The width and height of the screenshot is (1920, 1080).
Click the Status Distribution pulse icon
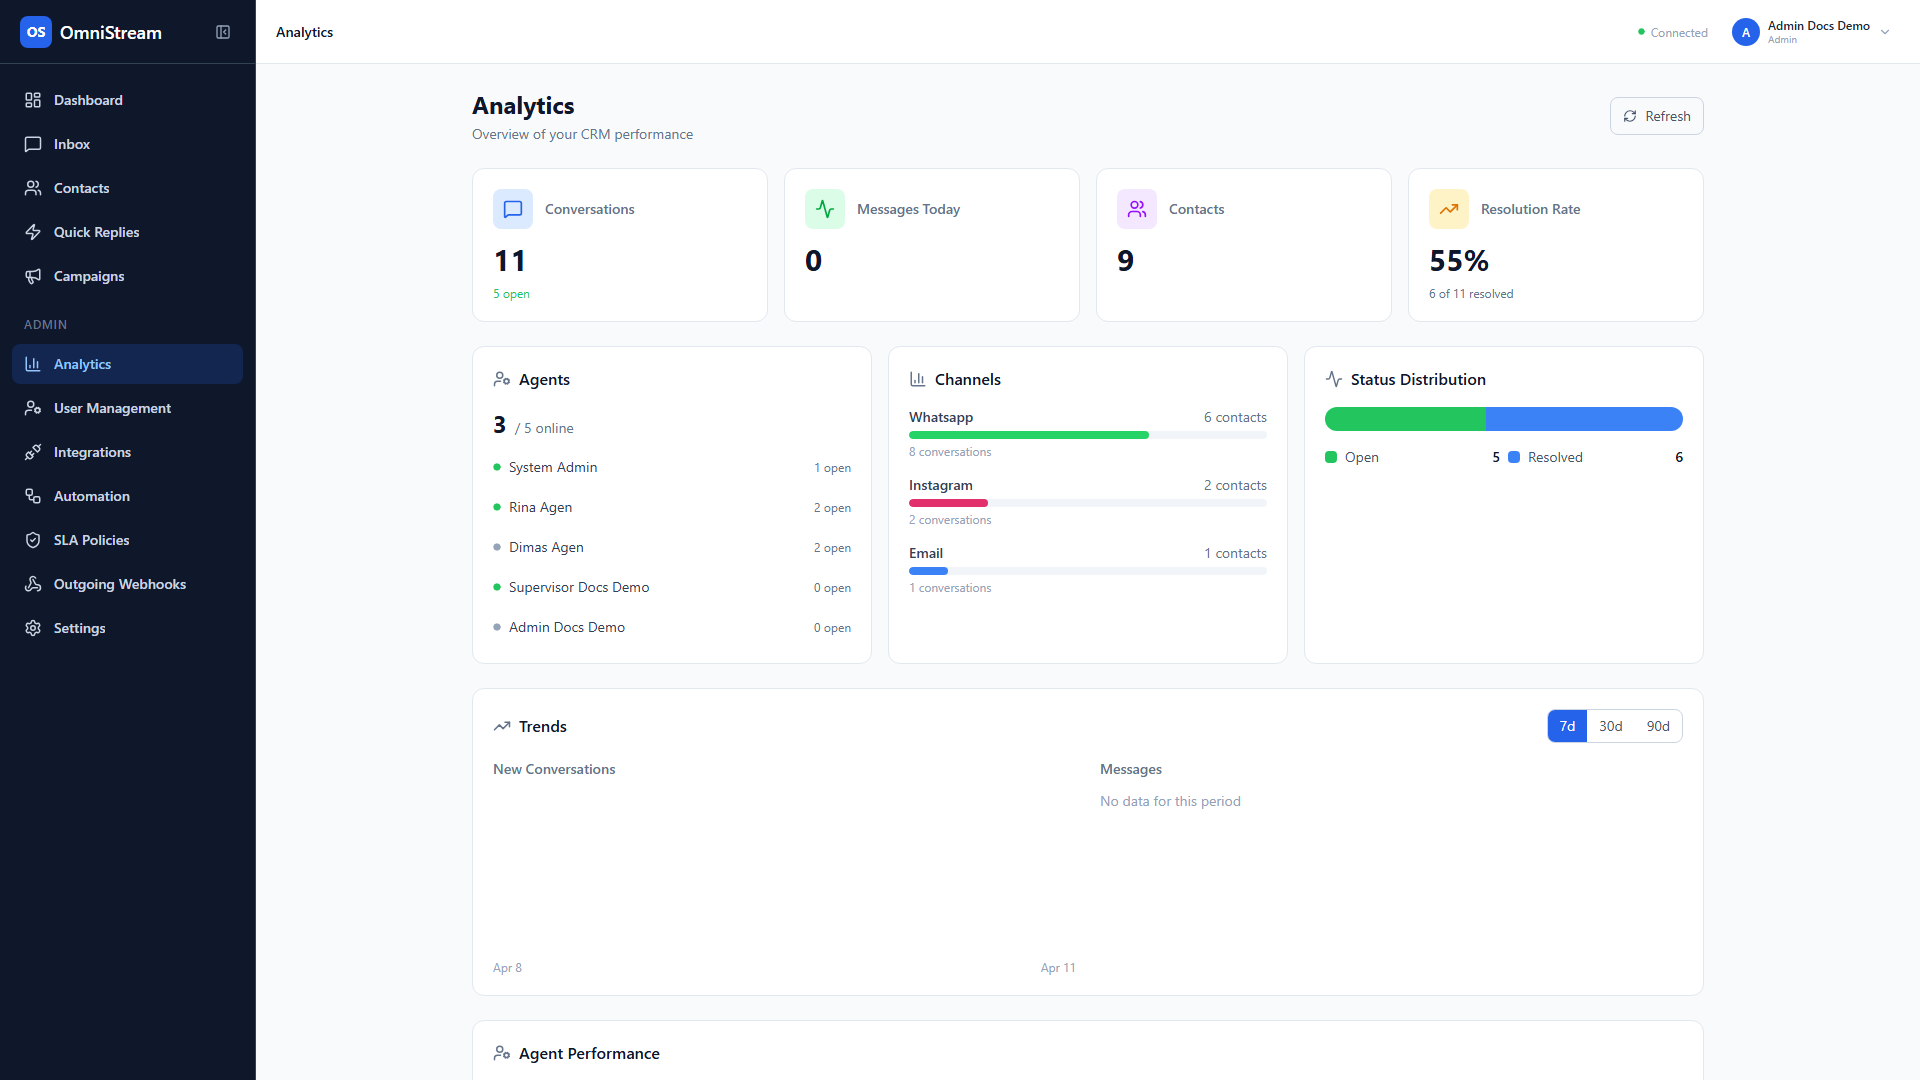1334,379
